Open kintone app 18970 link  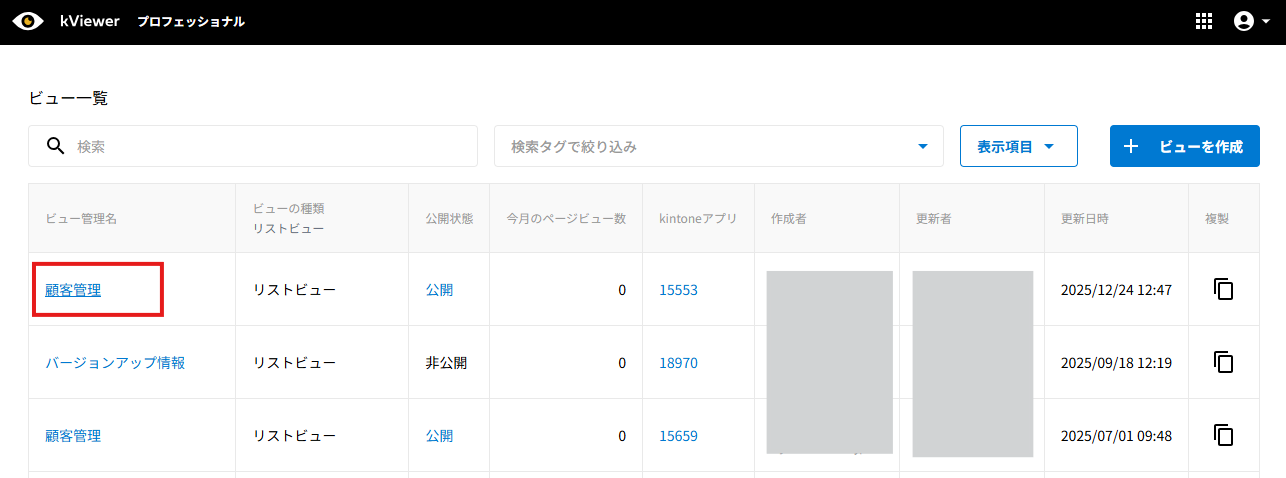[x=678, y=363]
